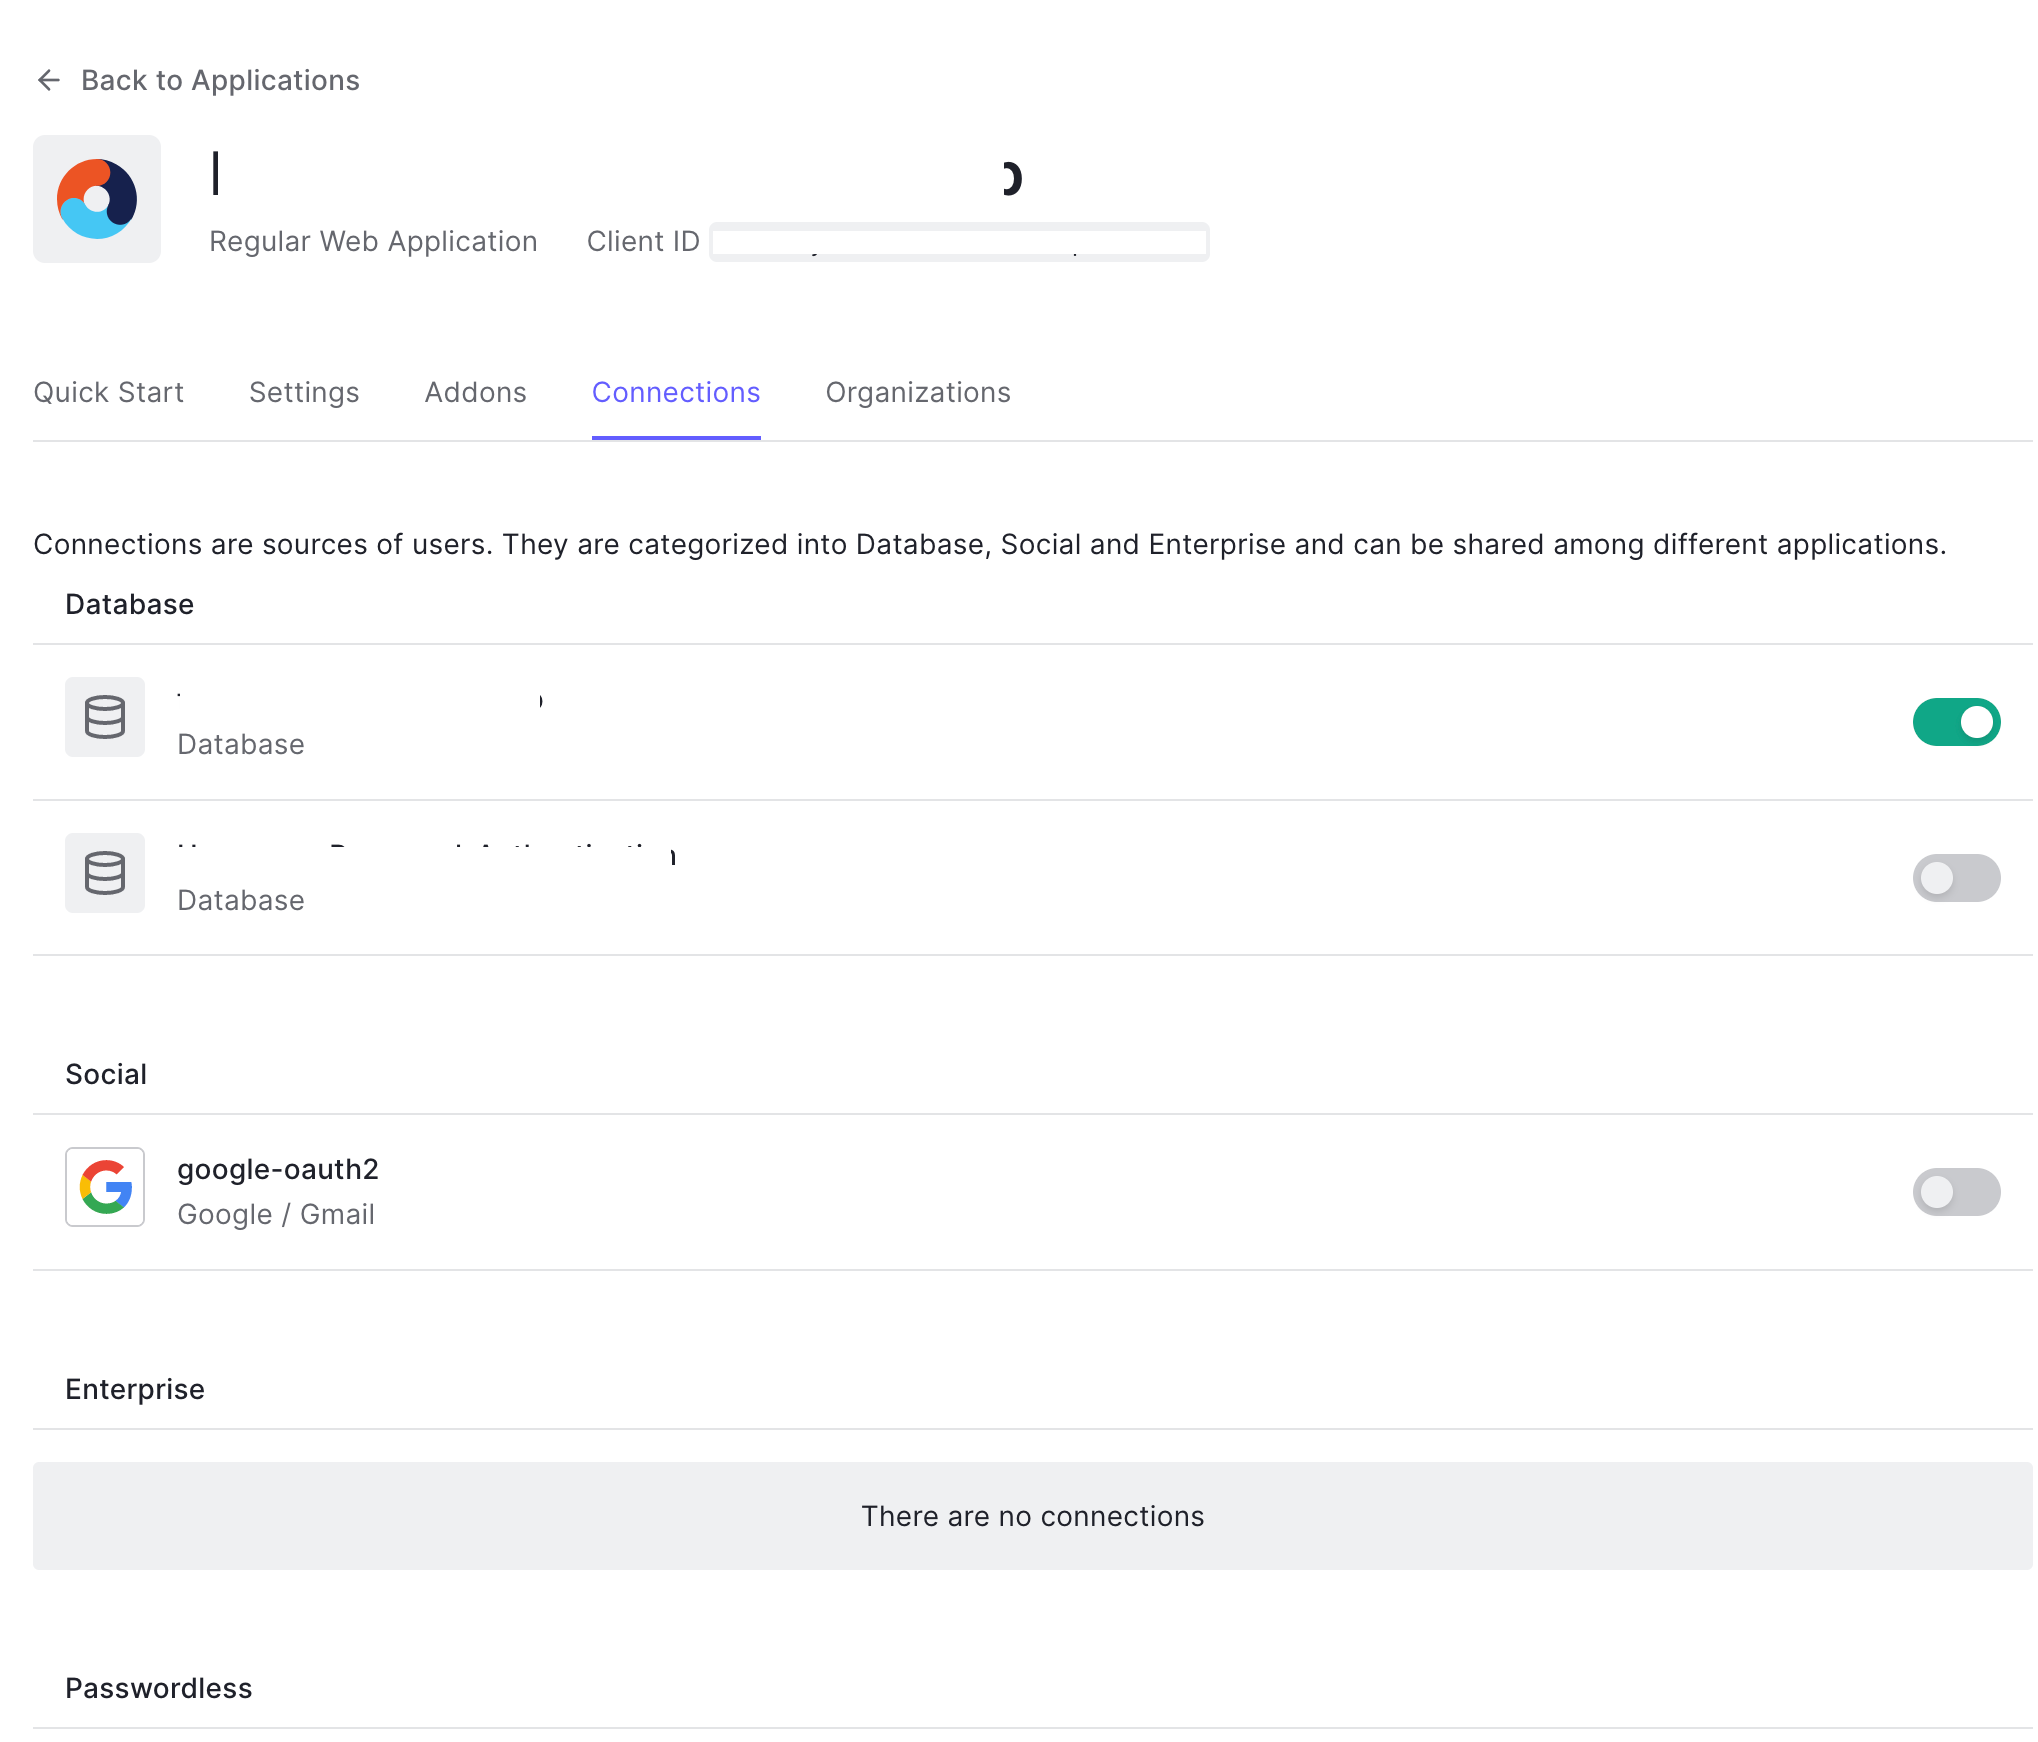Disable the first database connection toggle
2038x1742 pixels.
coord(1955,722)
